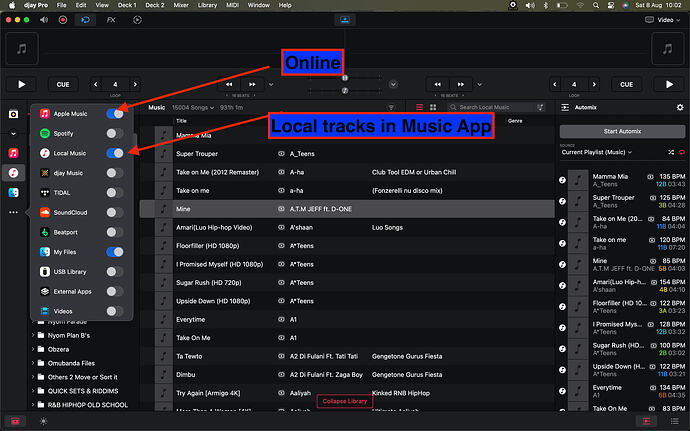Screen dimensions: 690x431
Task: Skip backward on left deck
Action: point(229,85)
